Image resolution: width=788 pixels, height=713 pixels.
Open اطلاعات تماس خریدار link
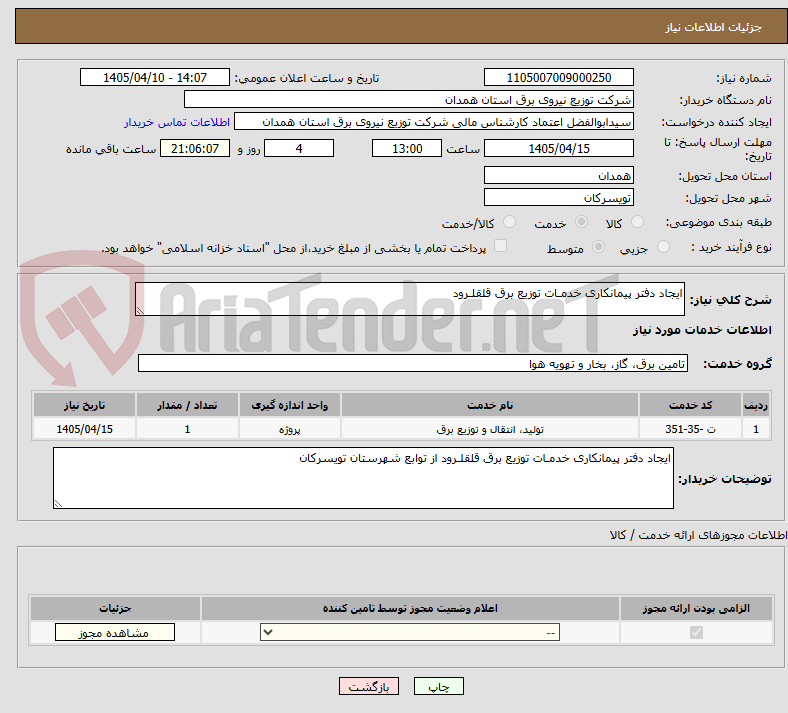click(177, 122)
